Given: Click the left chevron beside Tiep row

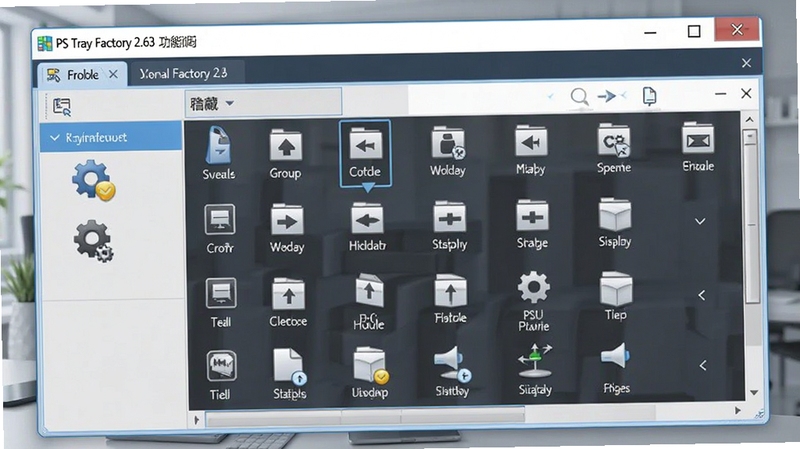Looking at the screenshot, I should (x=702, y=295).
